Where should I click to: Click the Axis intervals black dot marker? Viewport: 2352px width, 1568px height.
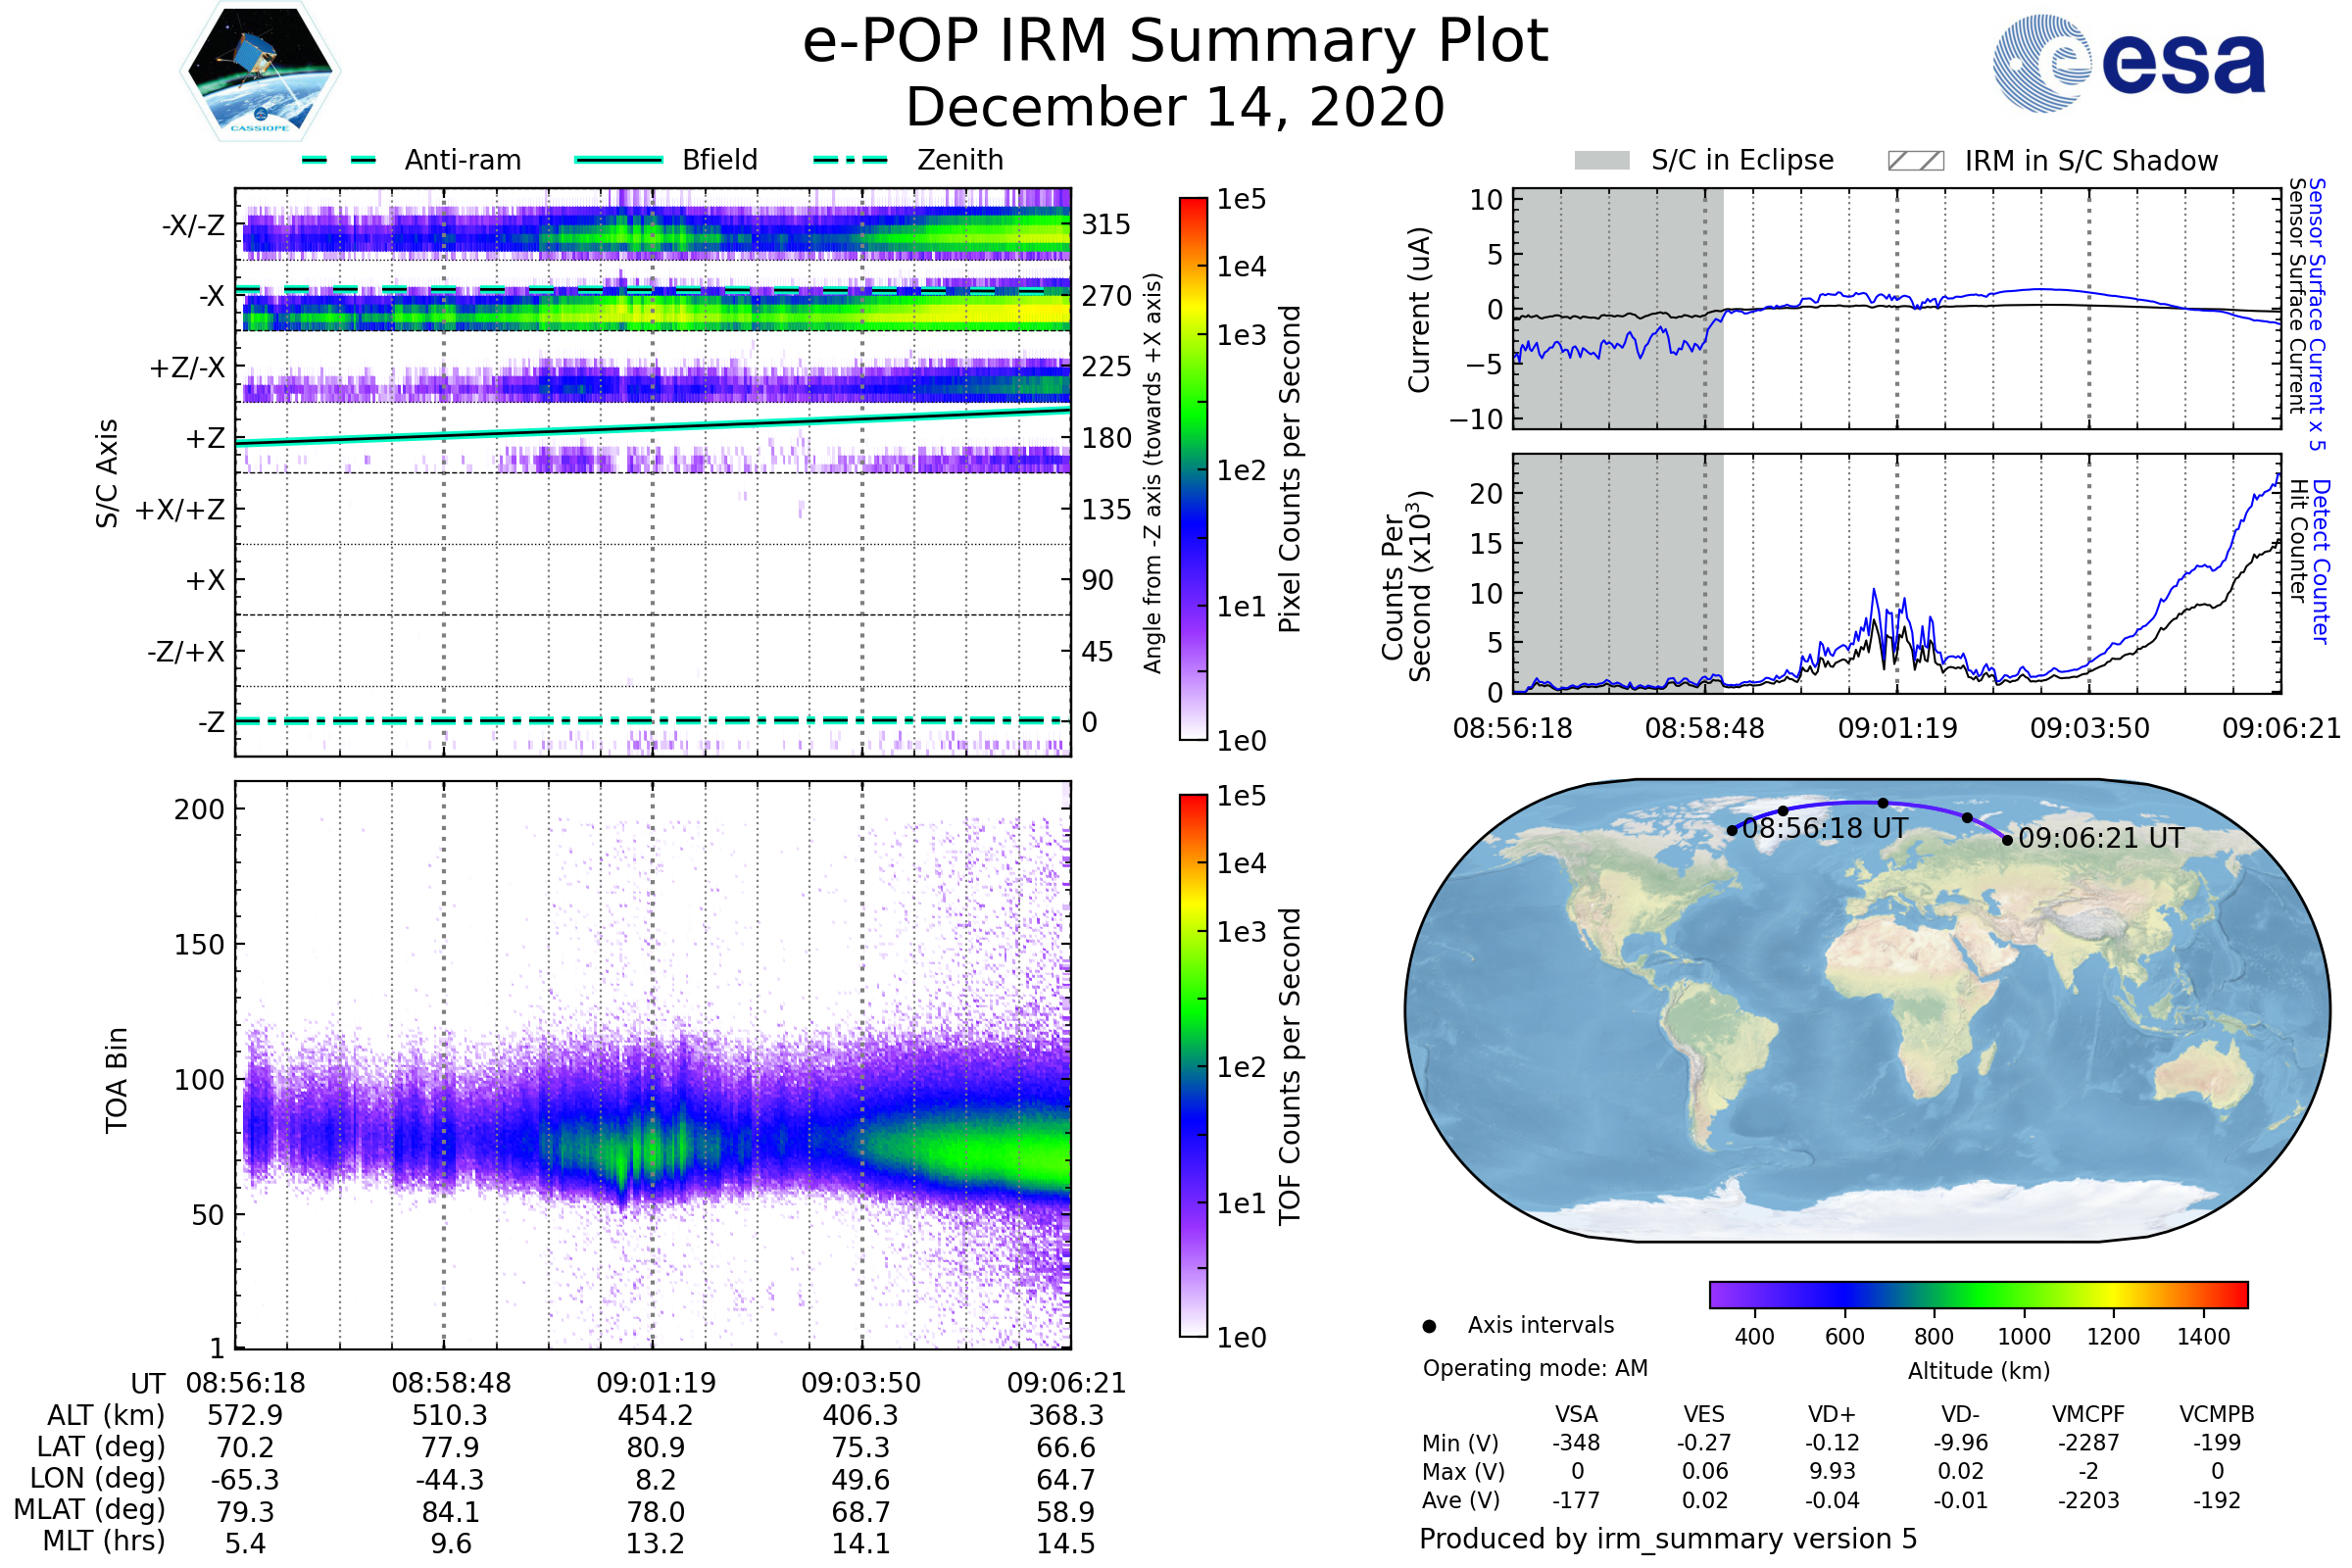(1429, 1326)
